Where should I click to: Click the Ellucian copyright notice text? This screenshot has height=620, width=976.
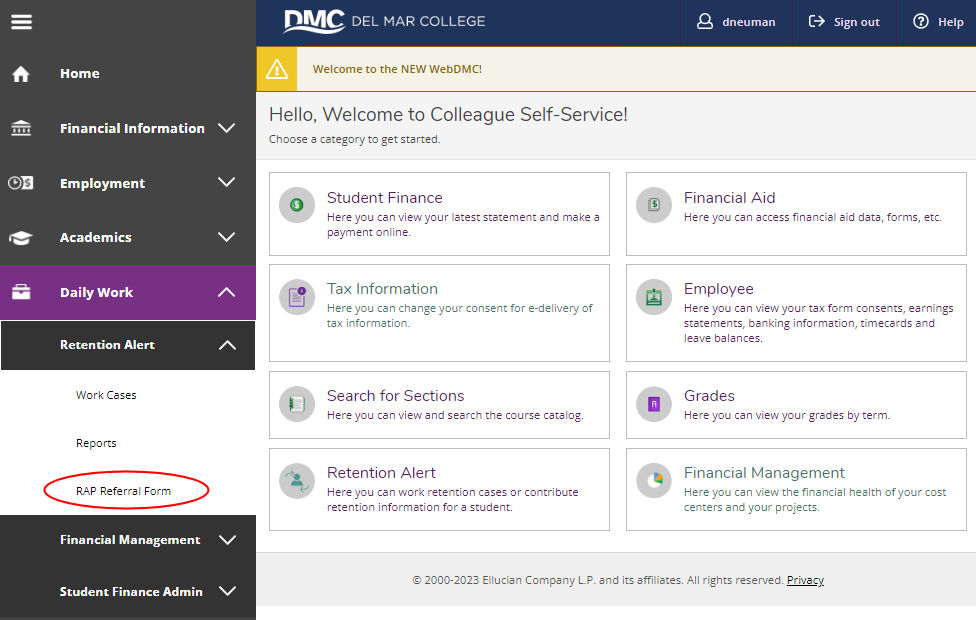(598, 580)
